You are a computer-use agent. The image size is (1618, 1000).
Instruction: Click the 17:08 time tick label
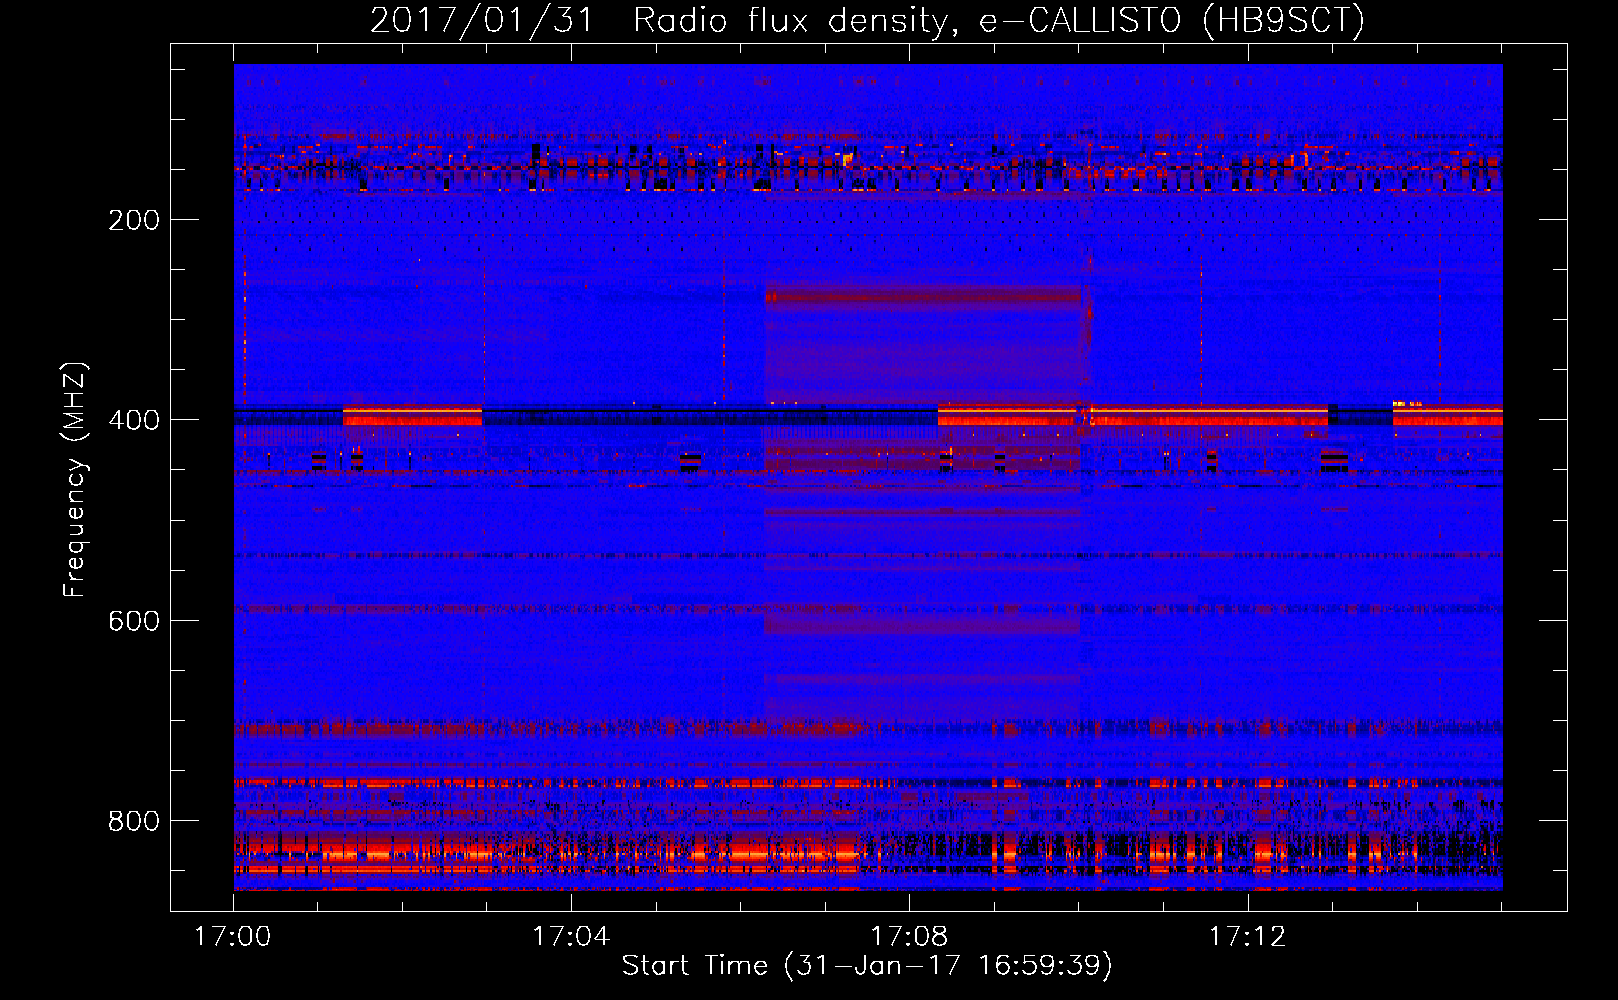point(909,936)
